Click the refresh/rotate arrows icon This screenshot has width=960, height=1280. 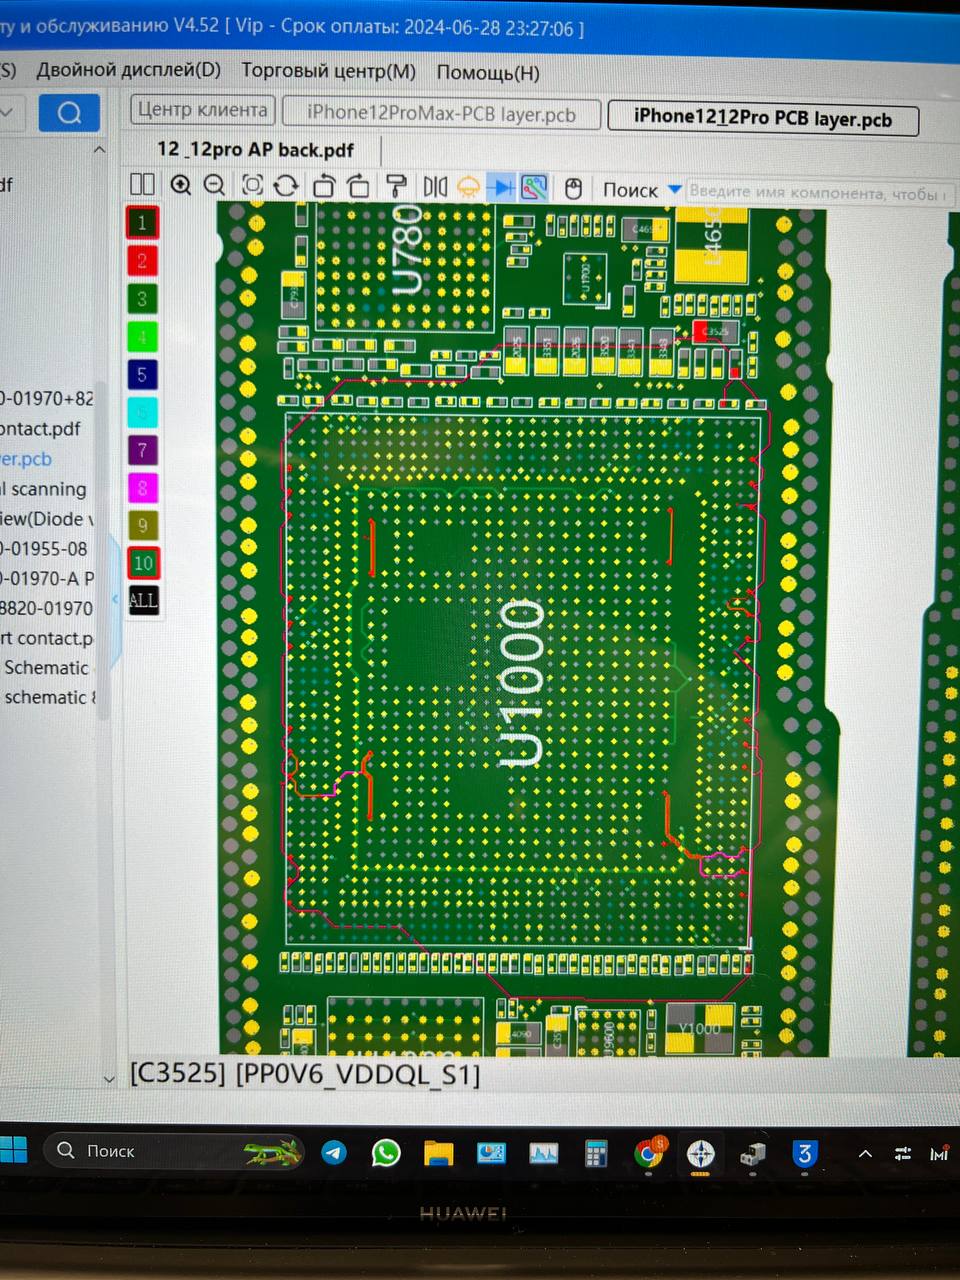click(286, 186)
